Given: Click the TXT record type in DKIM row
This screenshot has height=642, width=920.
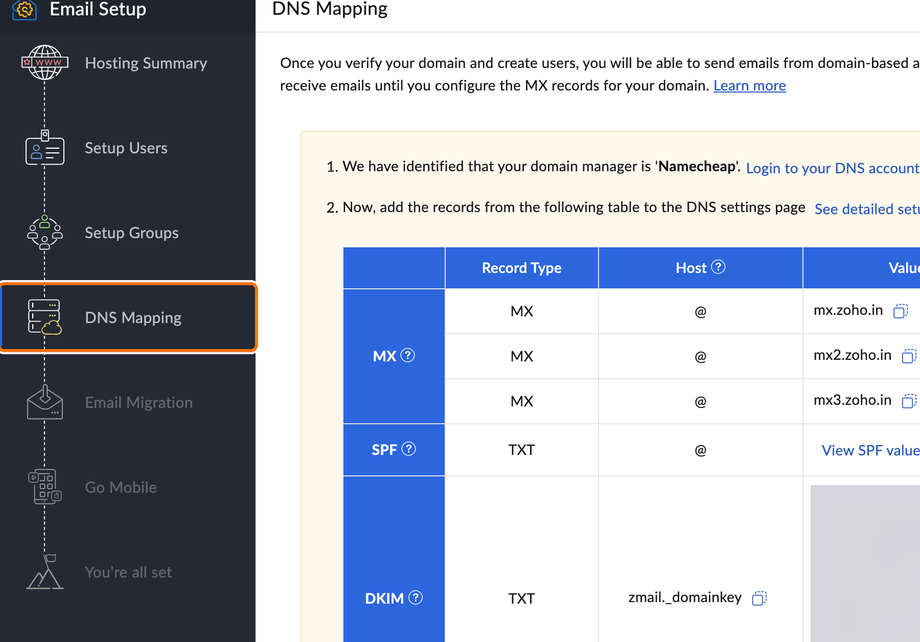Looking at the screenshot, I should [x=521, y=598].
